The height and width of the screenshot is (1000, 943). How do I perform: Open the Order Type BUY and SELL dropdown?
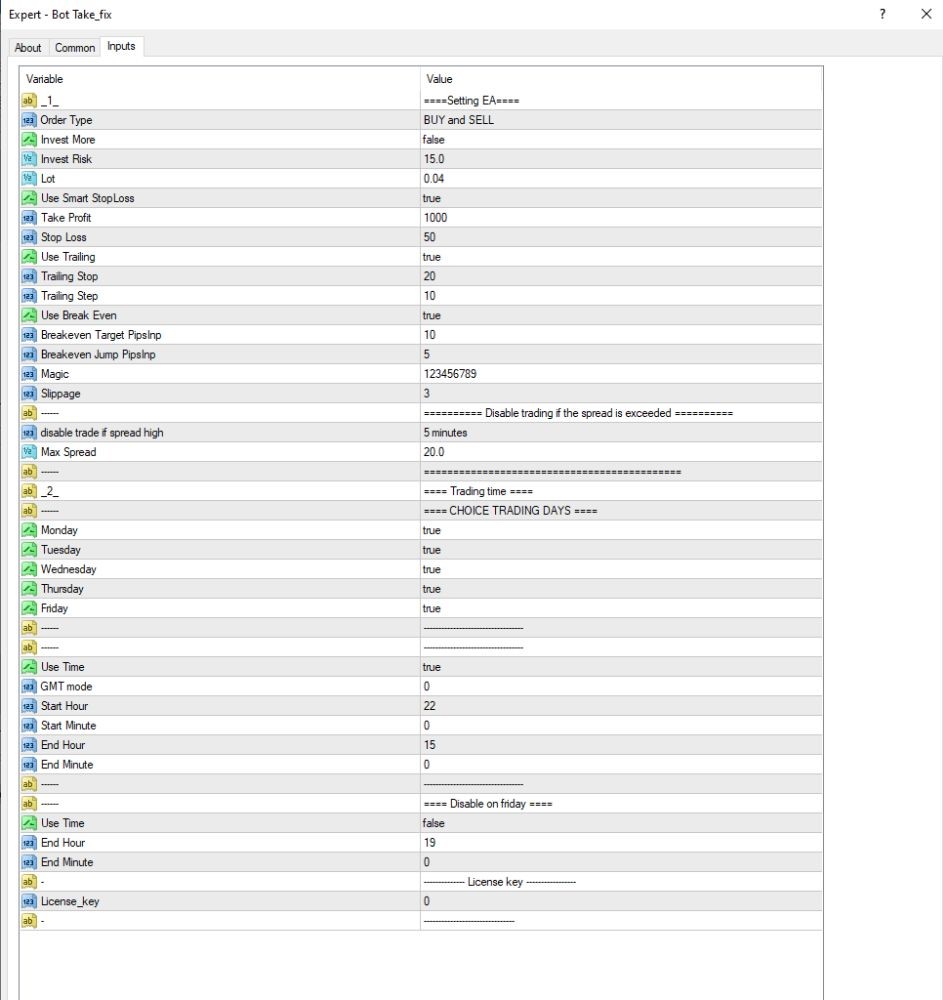621,120
